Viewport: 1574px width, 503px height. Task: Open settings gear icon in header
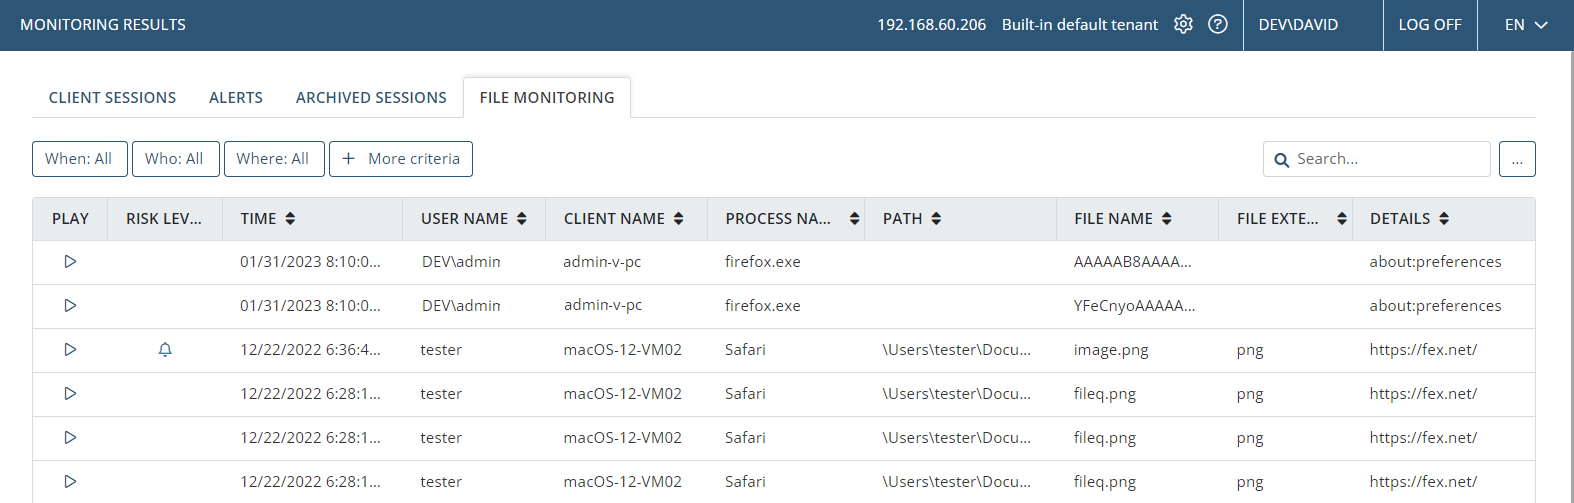[1183, 24]
